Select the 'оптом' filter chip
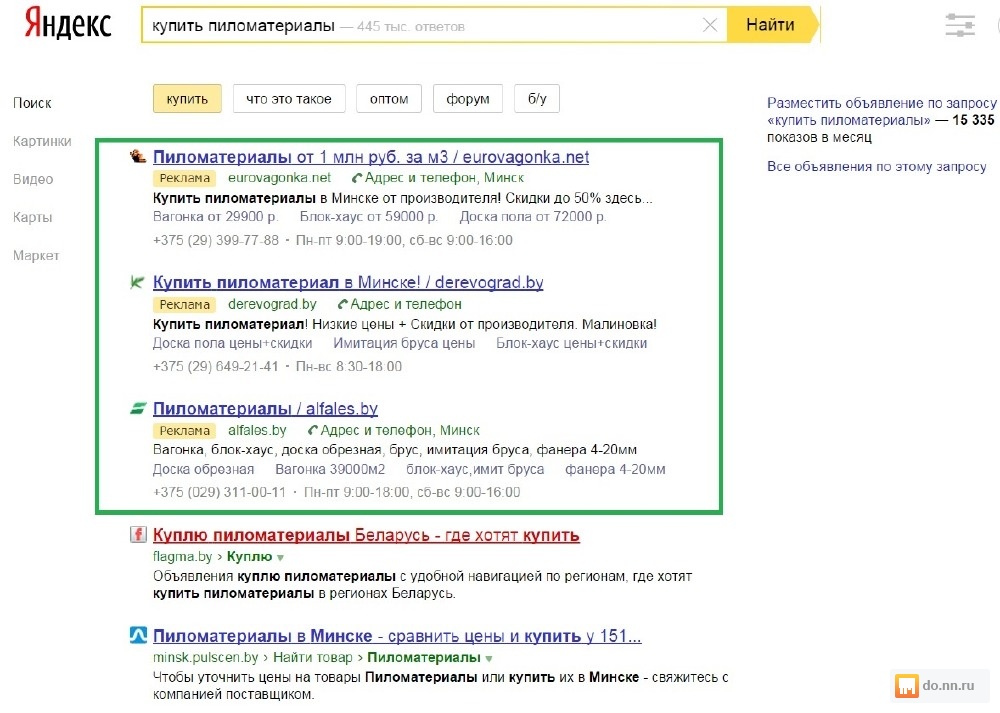Image resolution: width=1000 pixels, height=713 pixels. (389, 99)
